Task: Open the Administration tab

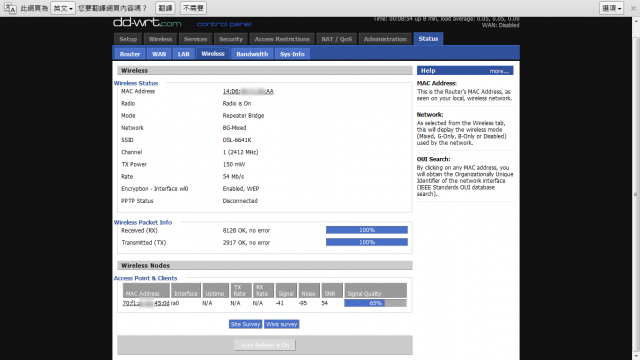Action: click(x=385, y=39)
